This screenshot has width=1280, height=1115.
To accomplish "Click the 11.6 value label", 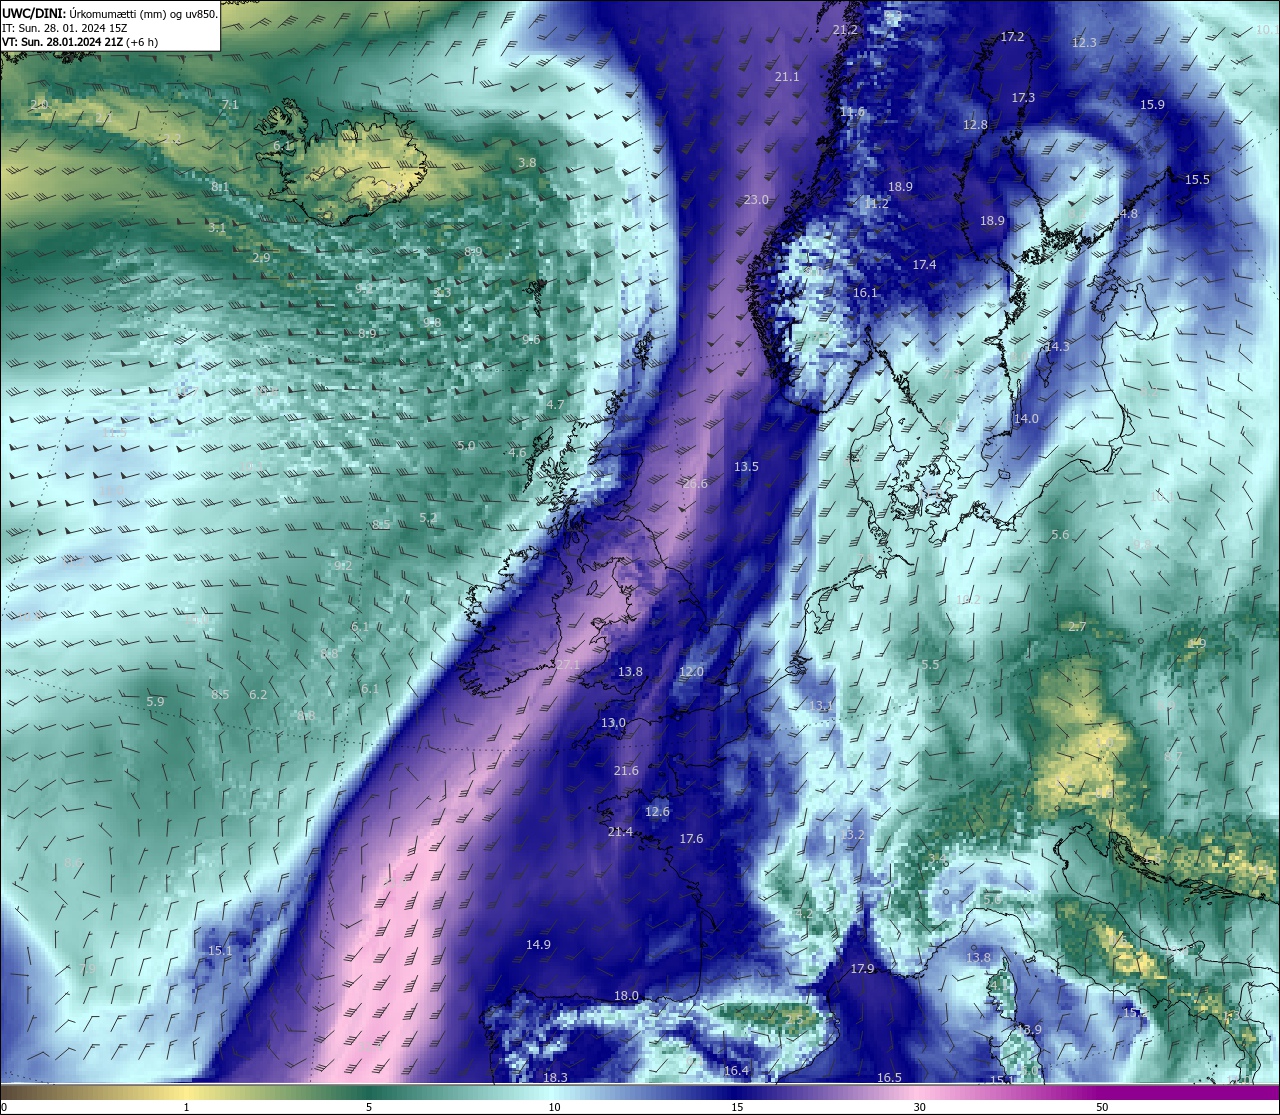I will coord(852,112).
